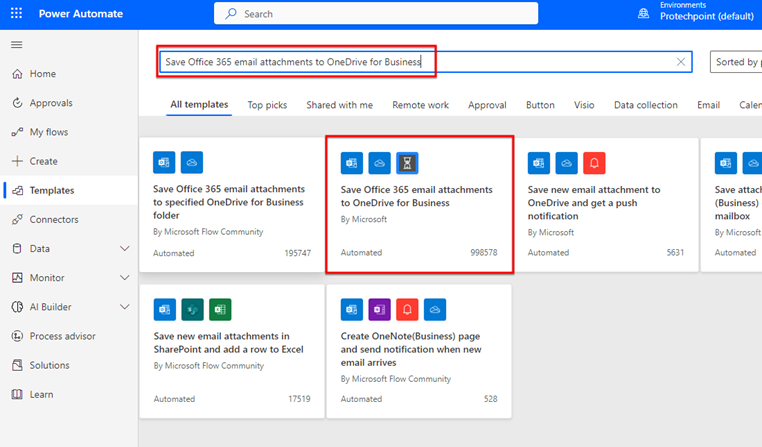Click the green Excel icon on card

point(220,309)
